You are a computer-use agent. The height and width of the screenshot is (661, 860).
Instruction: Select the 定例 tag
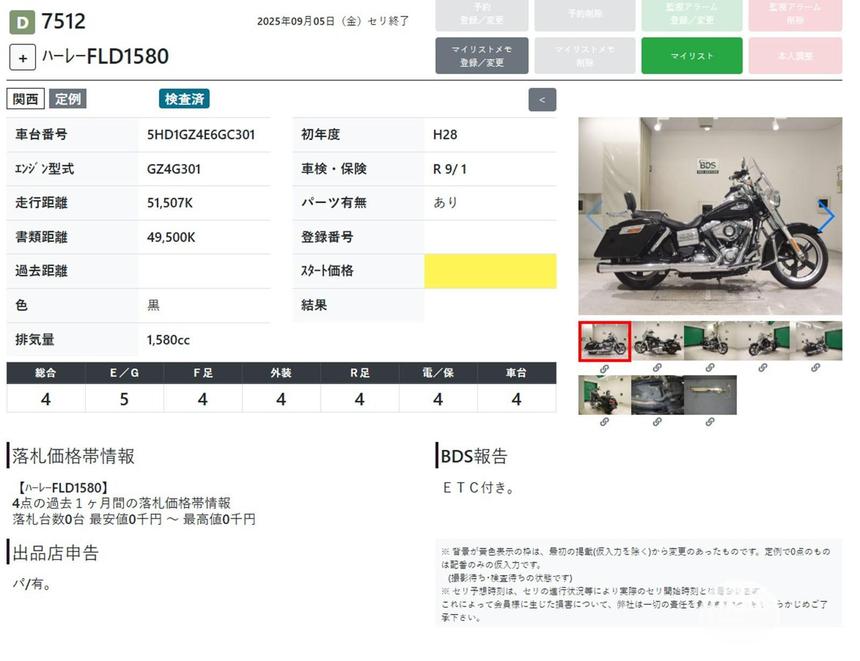click(x=68, y=99)
